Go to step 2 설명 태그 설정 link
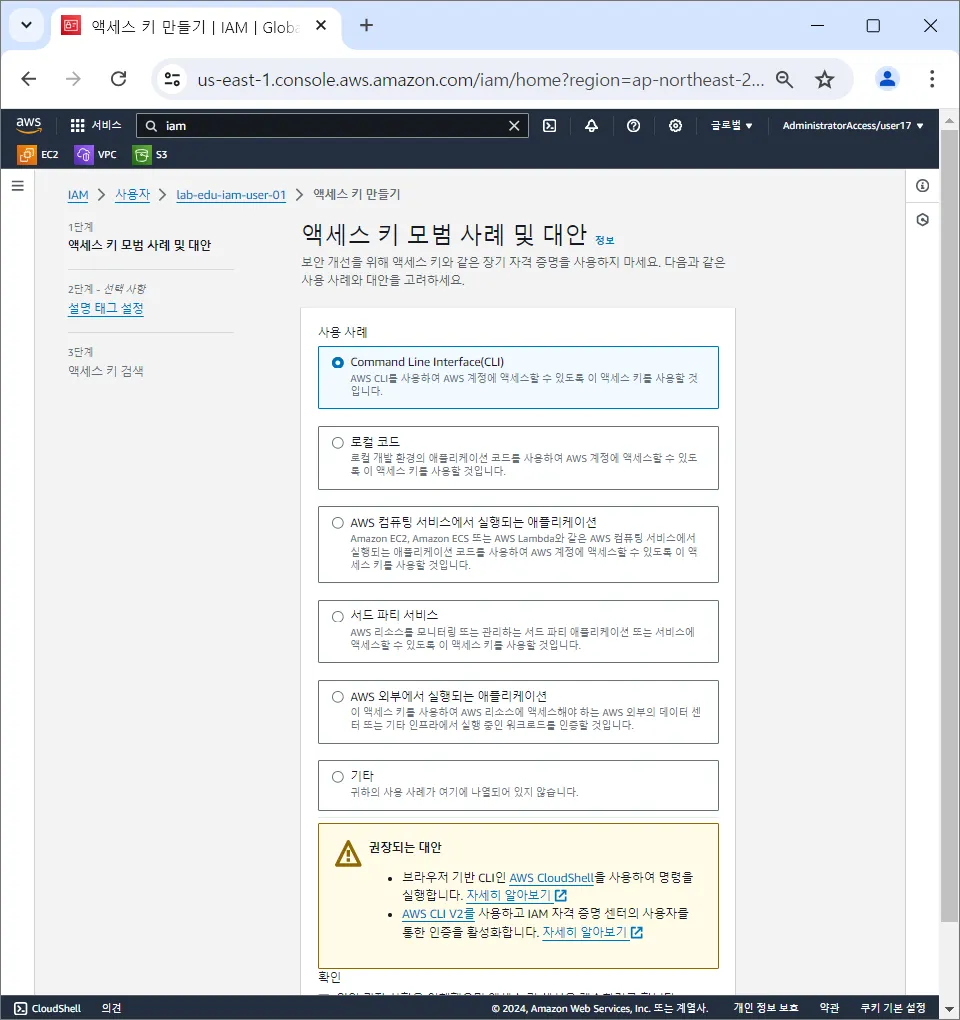 pyautogui.click(x=105, y=308)
